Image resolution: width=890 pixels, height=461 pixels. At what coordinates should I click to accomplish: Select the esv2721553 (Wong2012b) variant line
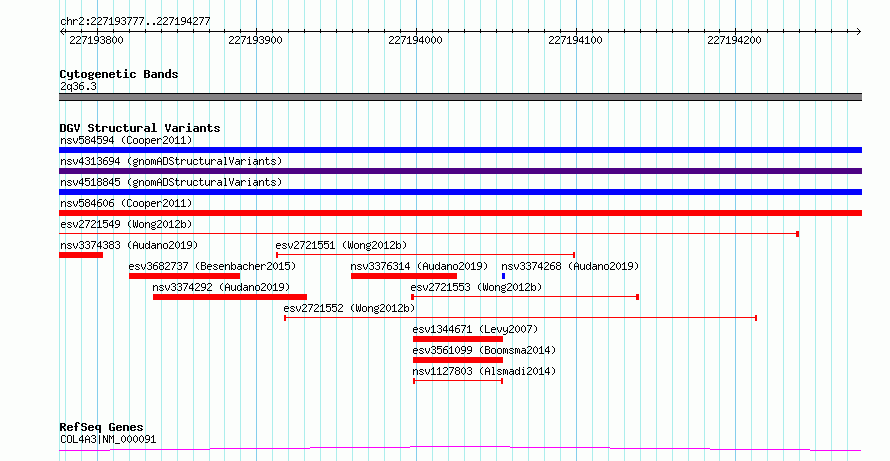(x=525, y=297)
